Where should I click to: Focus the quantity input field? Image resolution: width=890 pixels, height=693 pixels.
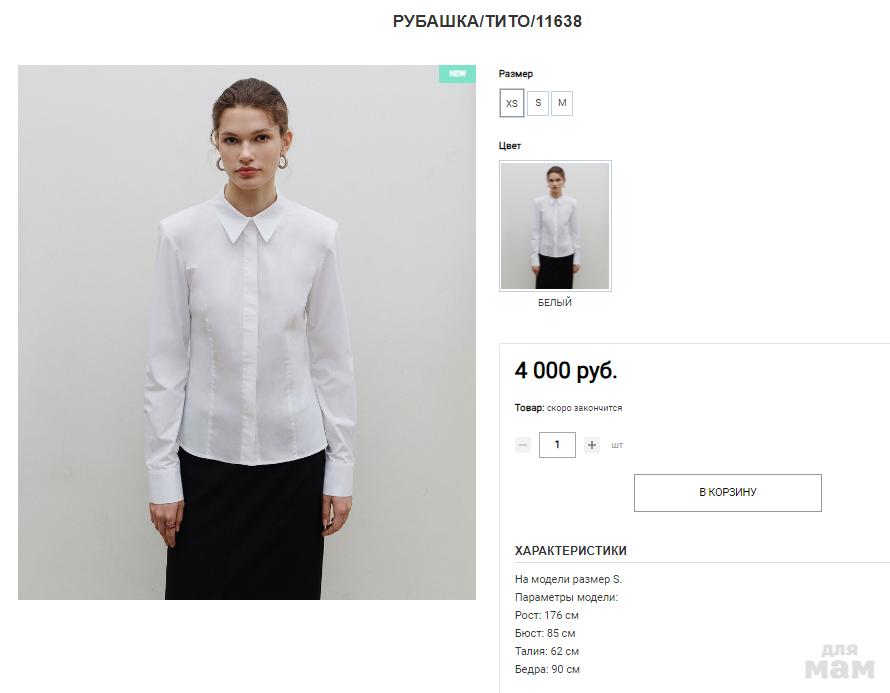click(x=557, y=445)
